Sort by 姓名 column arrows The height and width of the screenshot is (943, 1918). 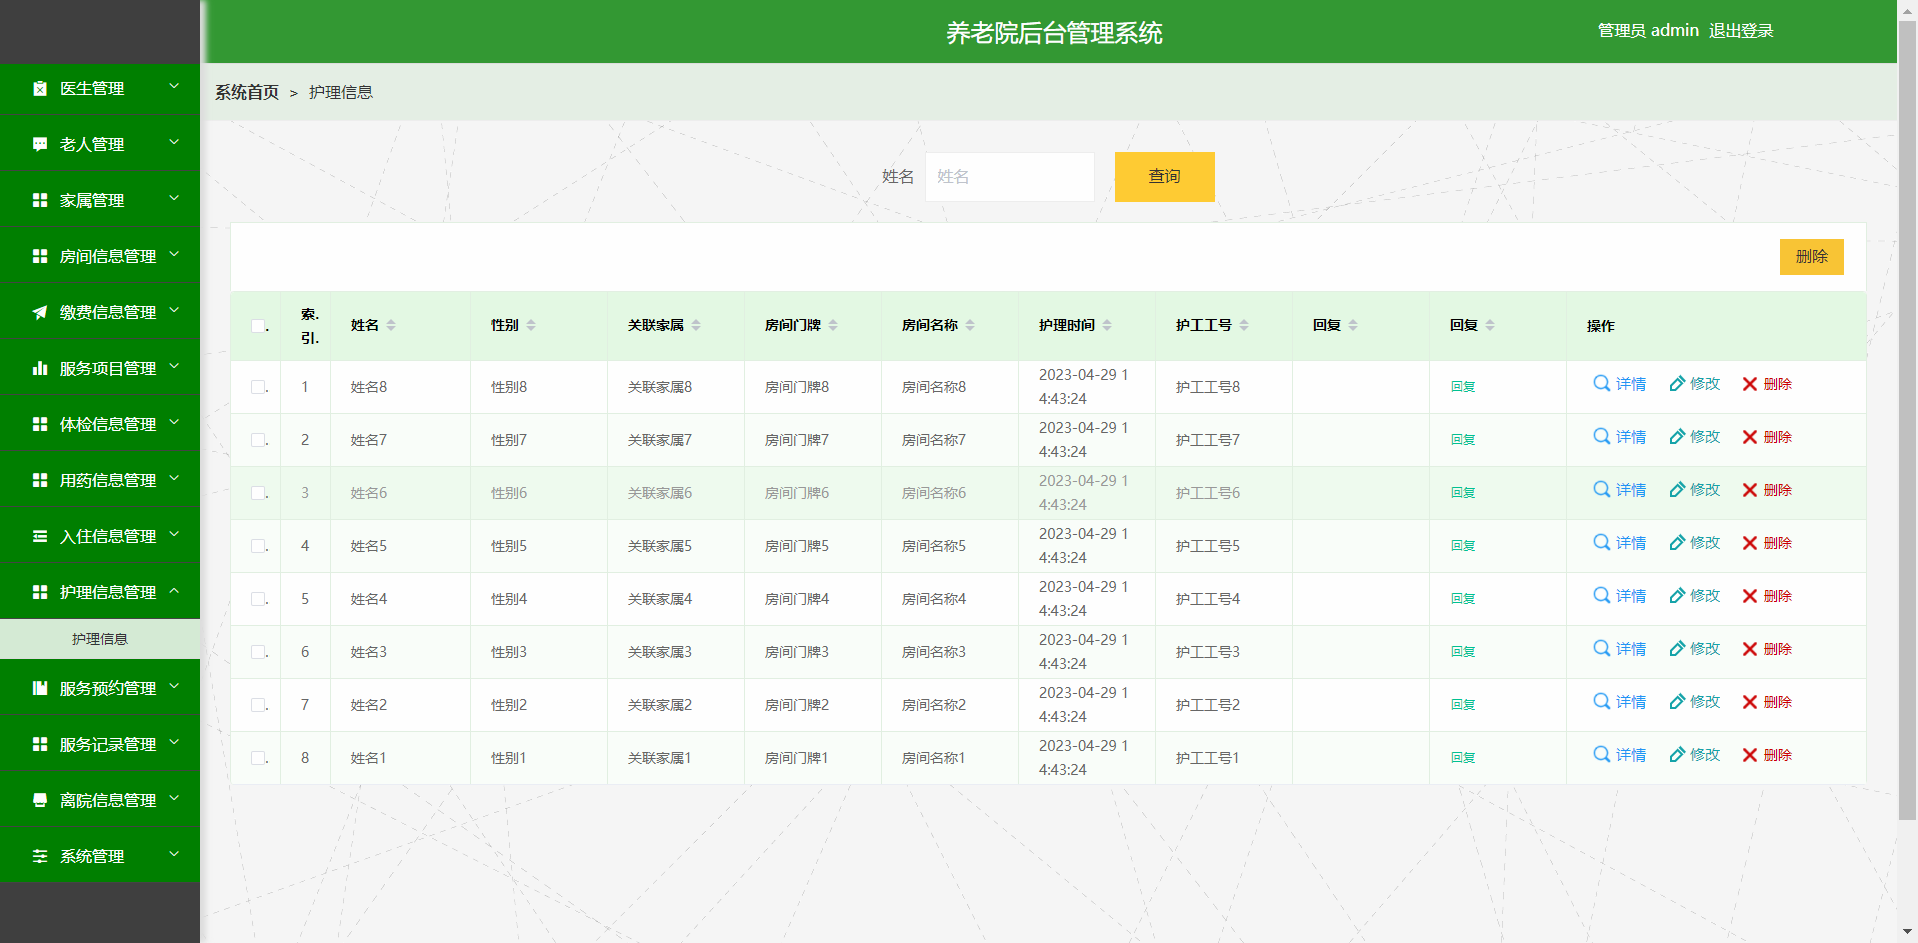(x=391, y=325)
